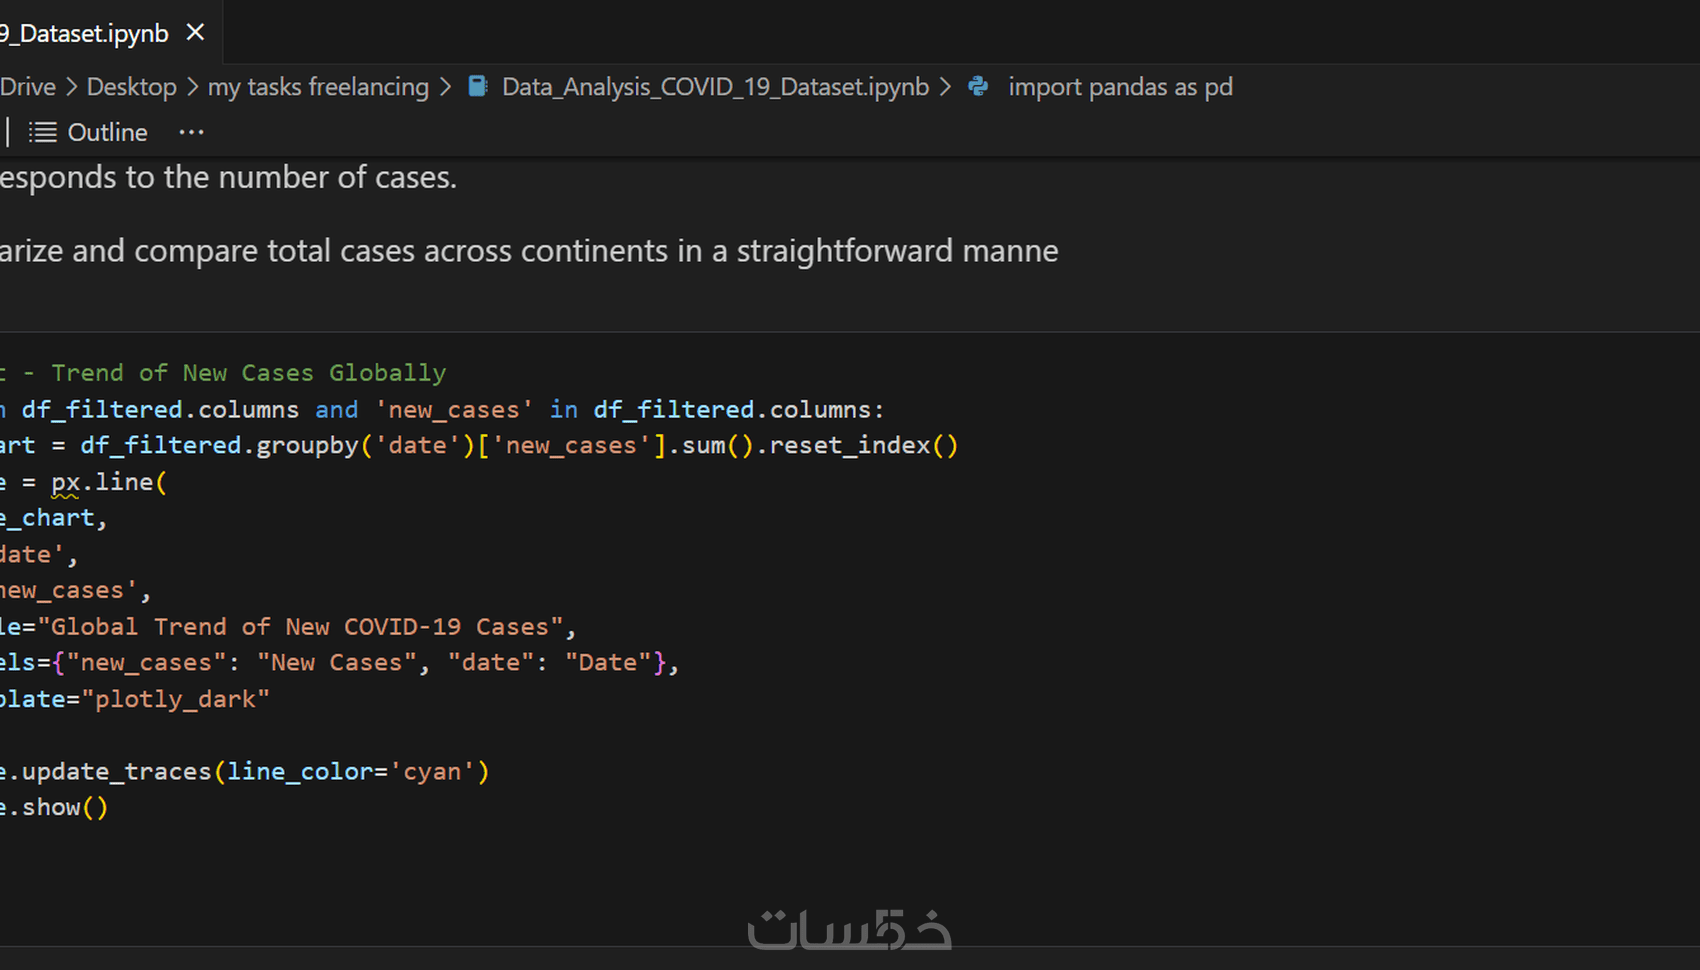
Task: Click the underlined px in px.line
Action: click(65, 482)
